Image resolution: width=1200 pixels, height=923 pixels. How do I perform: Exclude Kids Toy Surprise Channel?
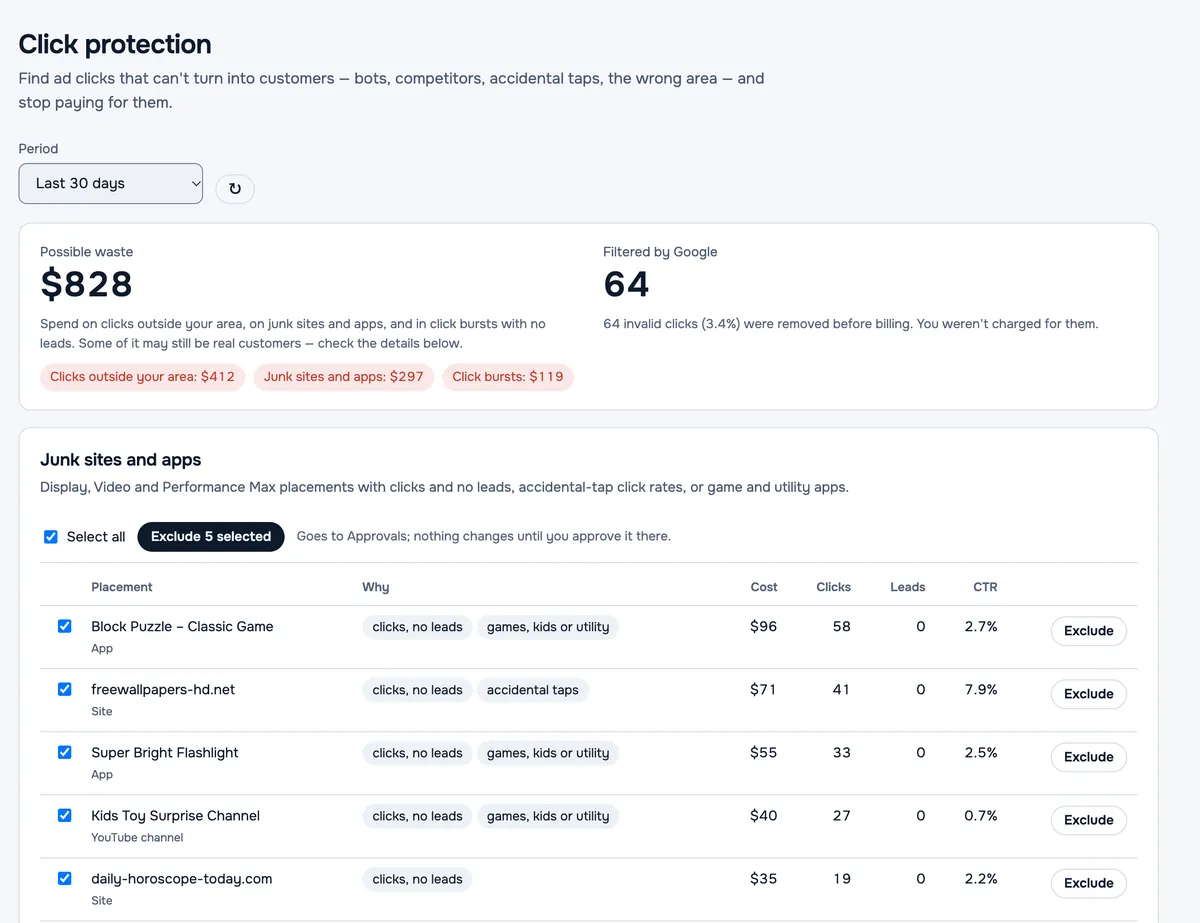[x=1088, y=820]
